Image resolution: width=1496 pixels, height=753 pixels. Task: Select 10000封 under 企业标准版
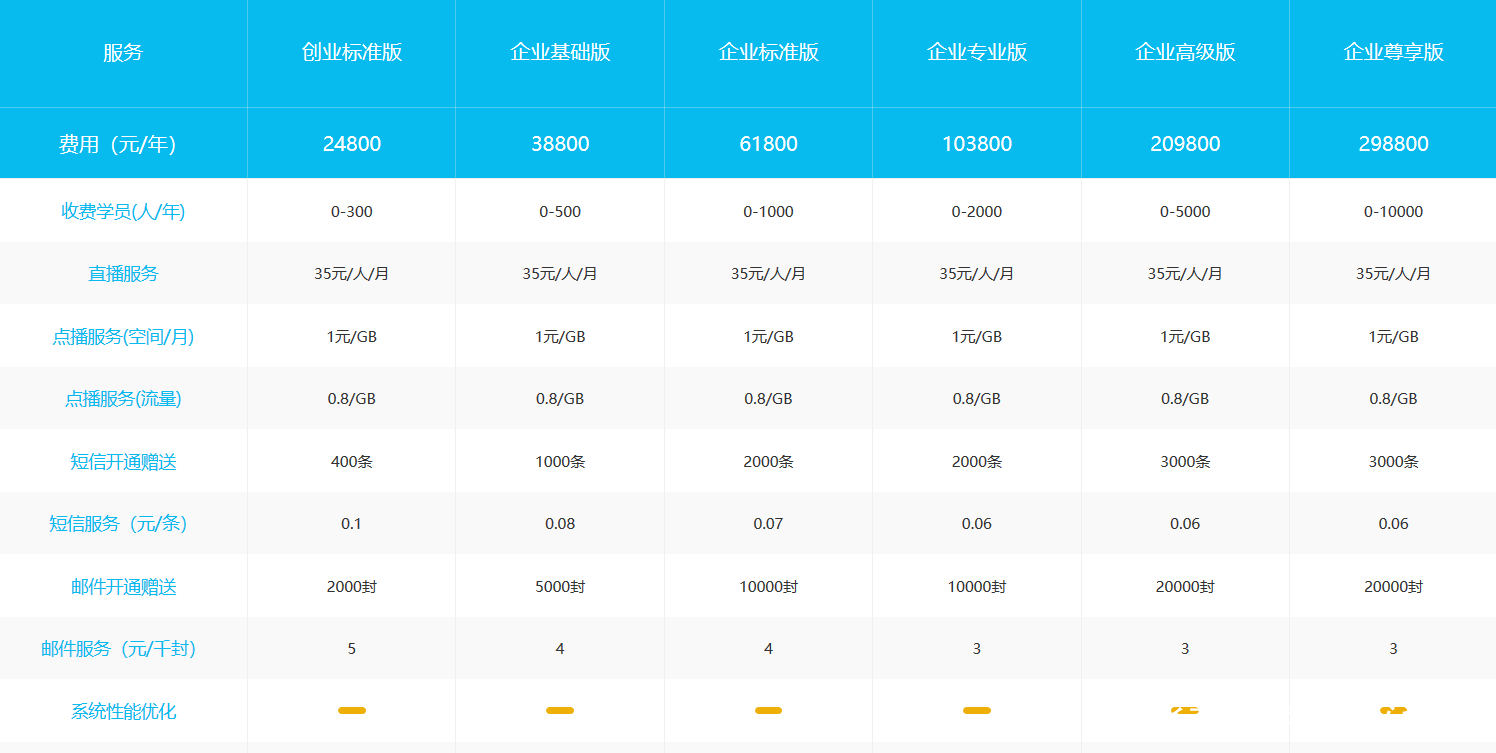[x=768, y=587]
